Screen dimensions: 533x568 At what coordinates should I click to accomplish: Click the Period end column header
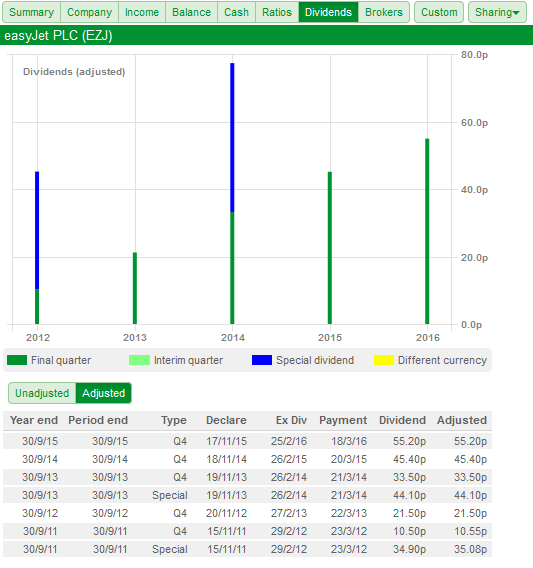98,420
